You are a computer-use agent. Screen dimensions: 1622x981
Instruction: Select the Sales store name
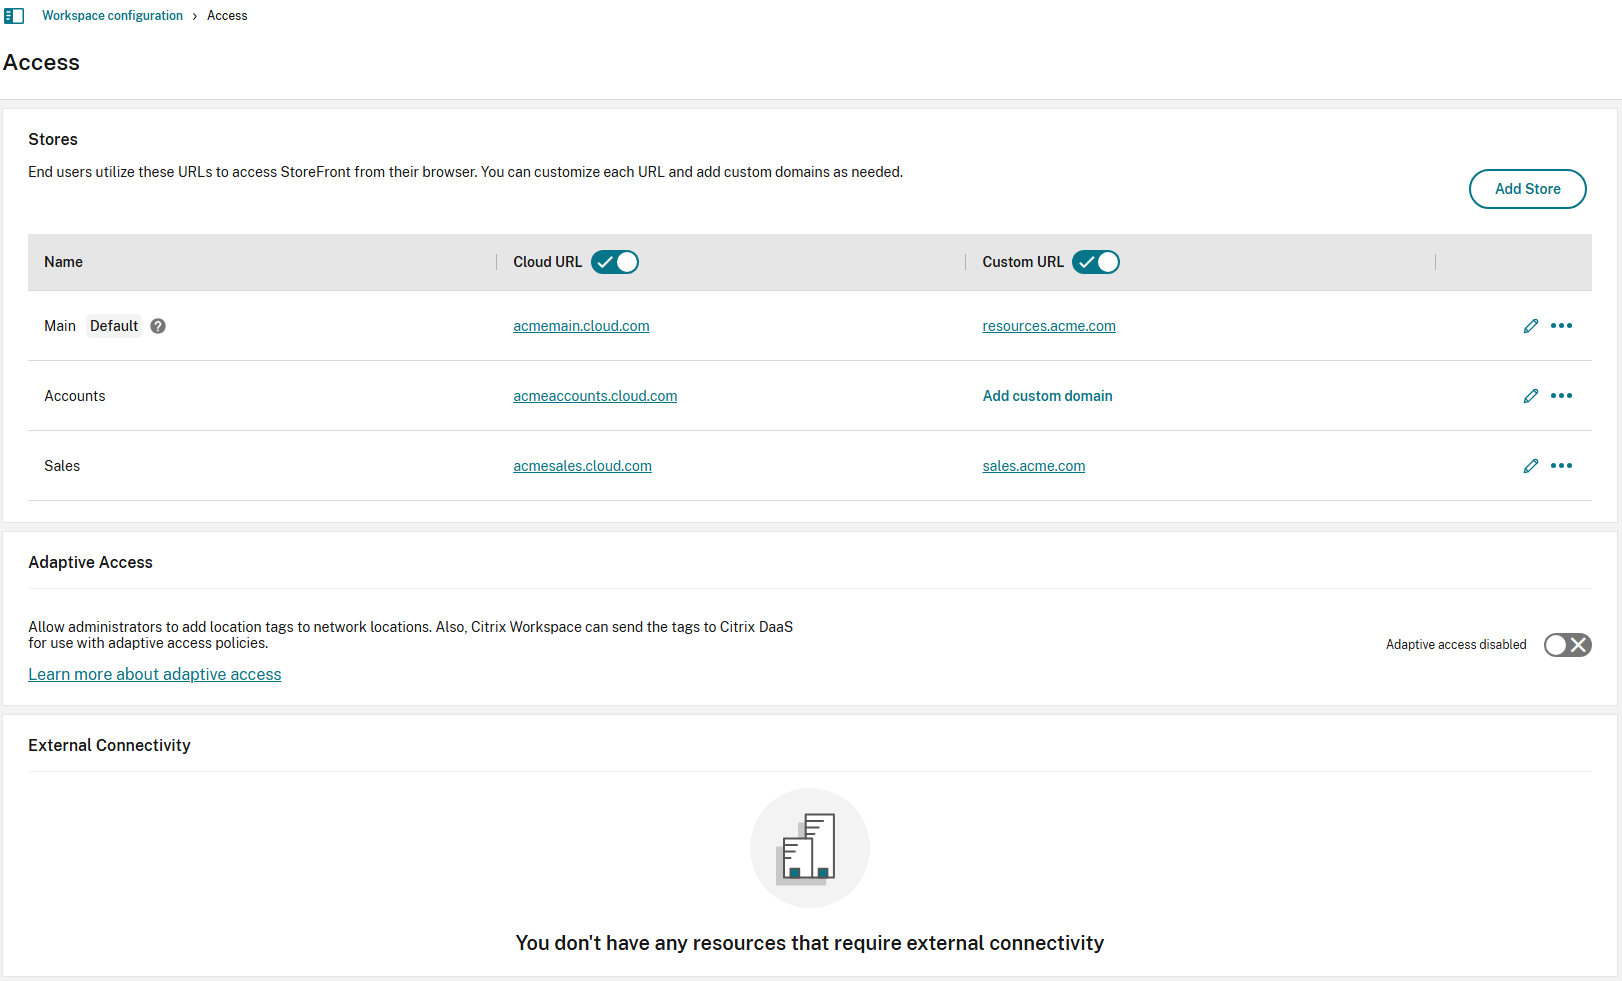pos(62,466)
